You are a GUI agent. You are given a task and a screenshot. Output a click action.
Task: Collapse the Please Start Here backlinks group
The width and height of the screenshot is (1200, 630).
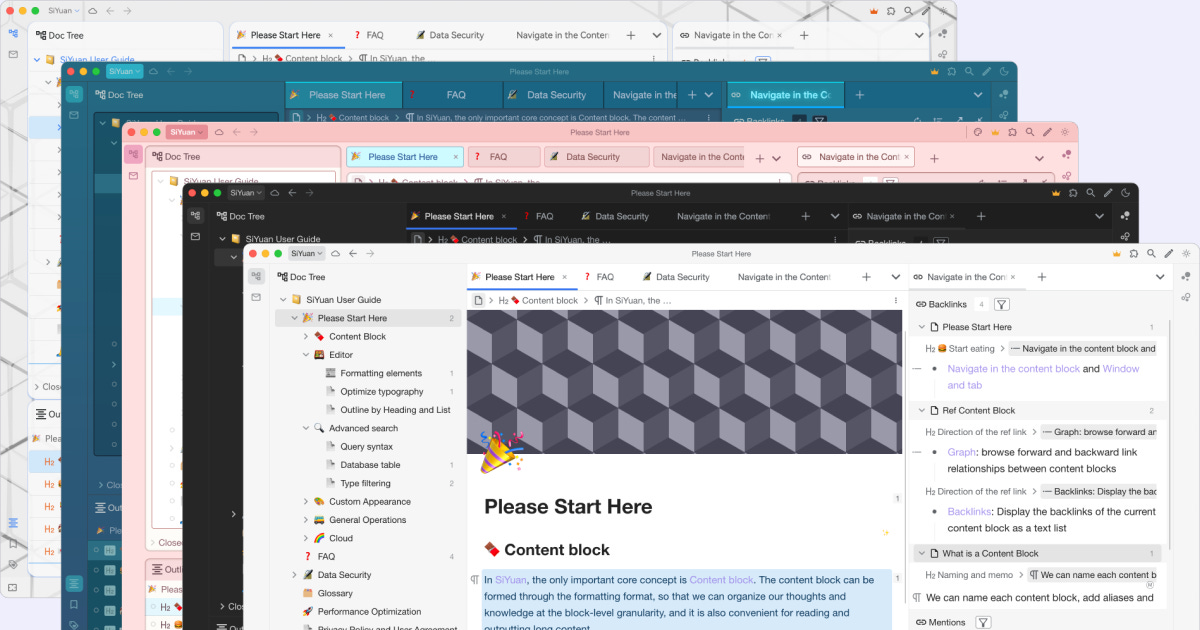coord(922,327)
